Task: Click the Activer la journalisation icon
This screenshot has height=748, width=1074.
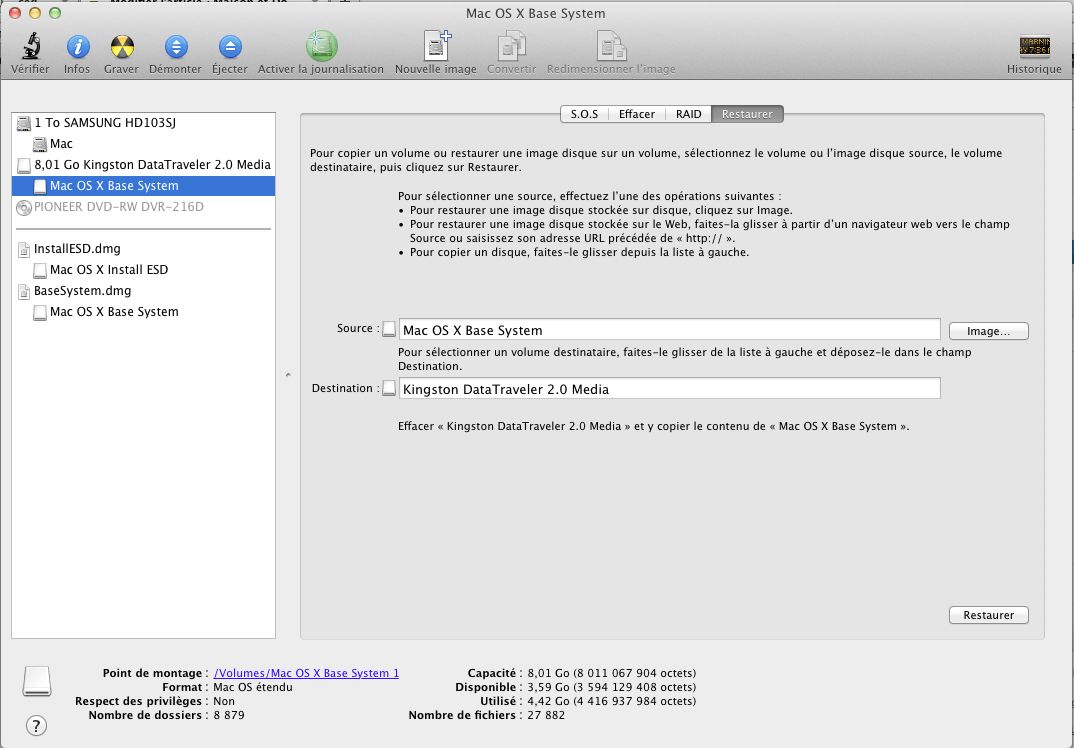Action: tap(321, 47)
